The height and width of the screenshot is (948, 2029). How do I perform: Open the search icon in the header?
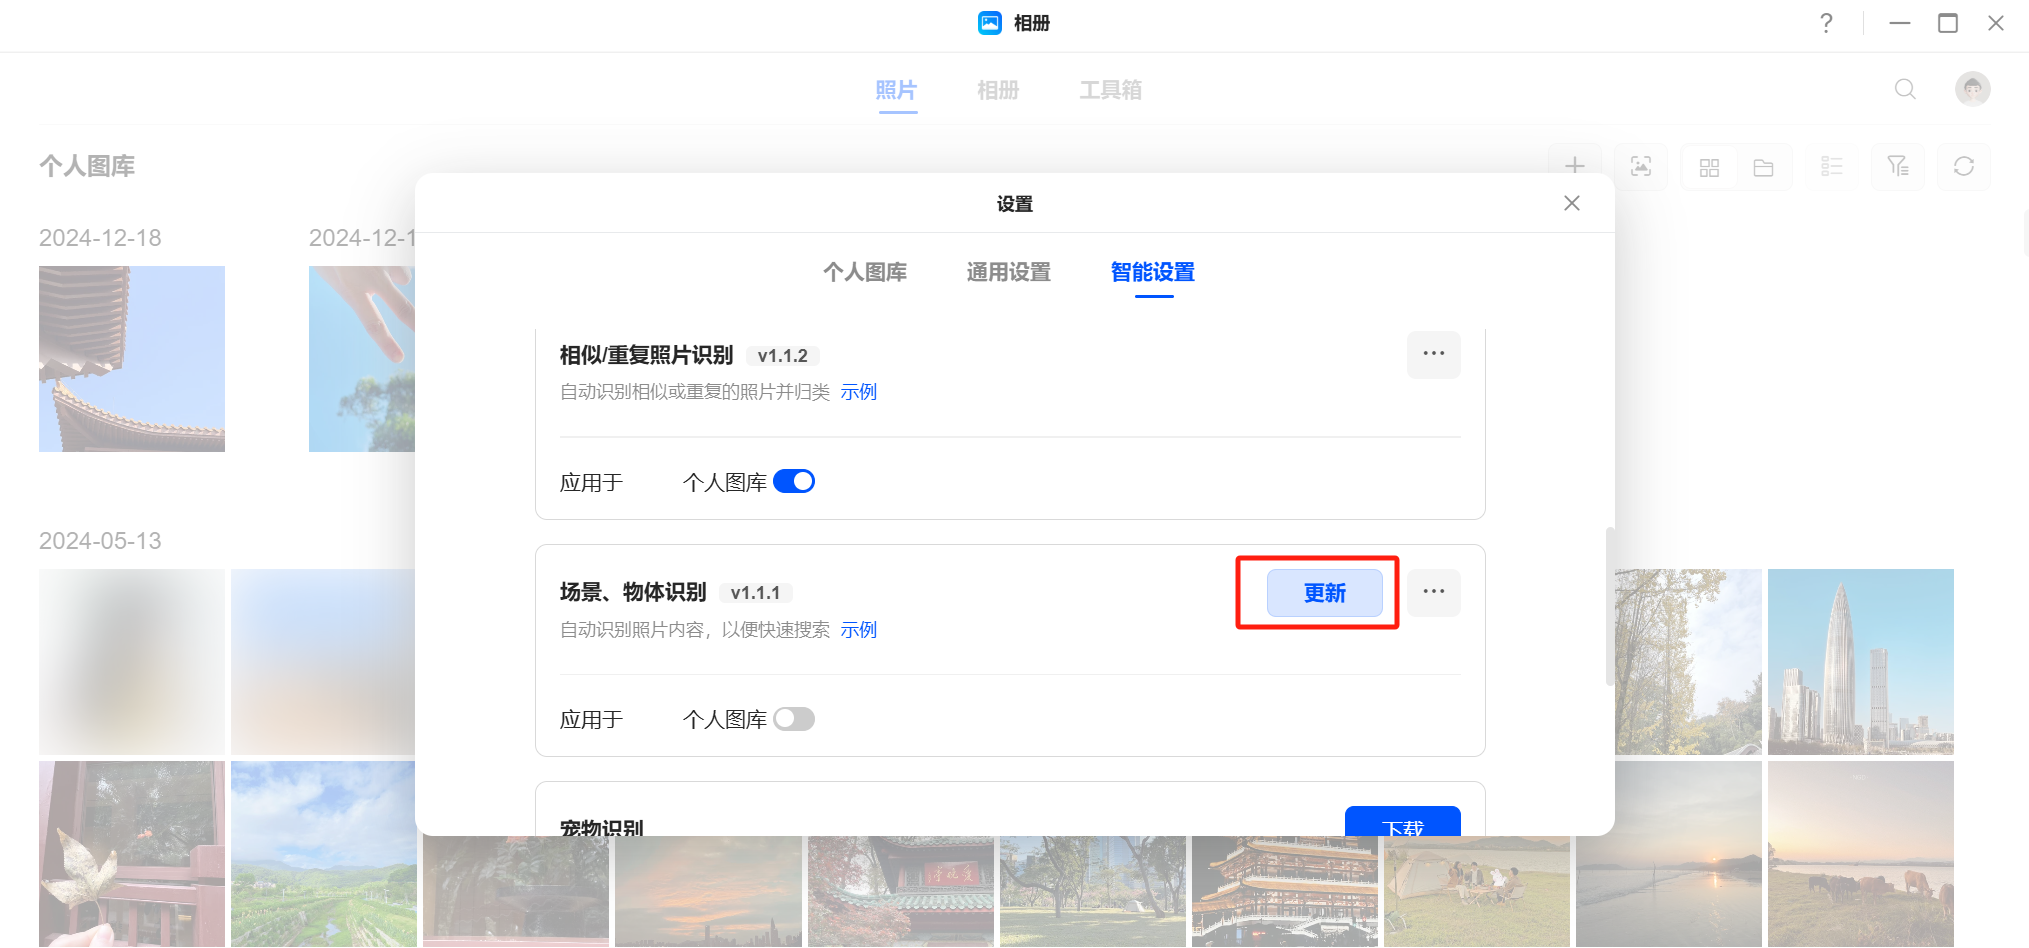click(1905, 89)
